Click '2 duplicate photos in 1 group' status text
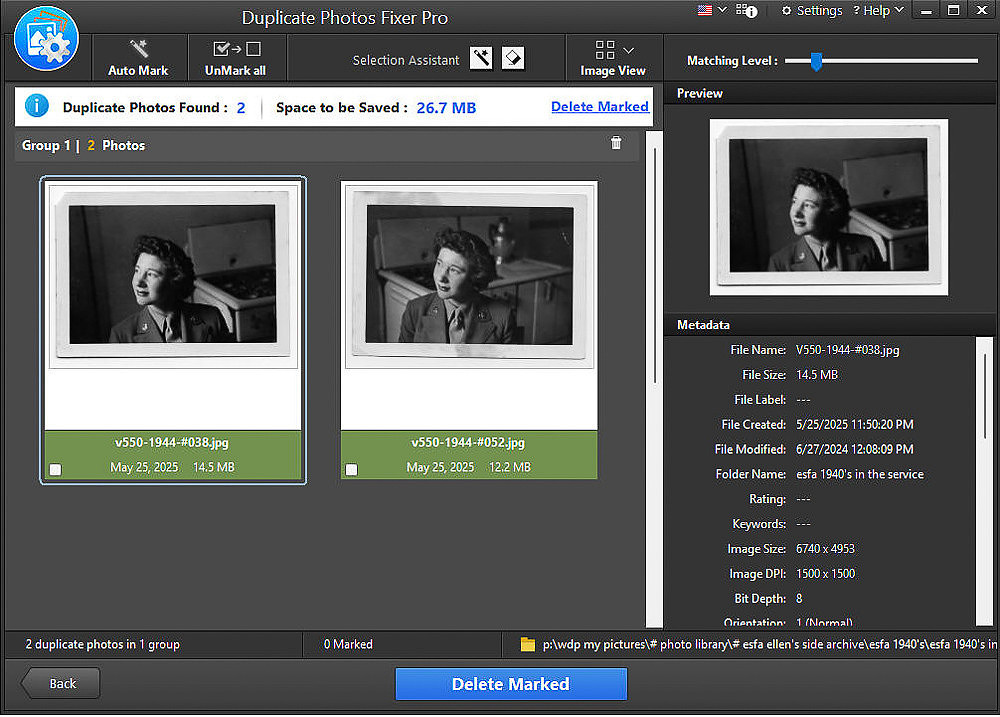The height and width of the screenshot is (717, 1000). [103, 644]
